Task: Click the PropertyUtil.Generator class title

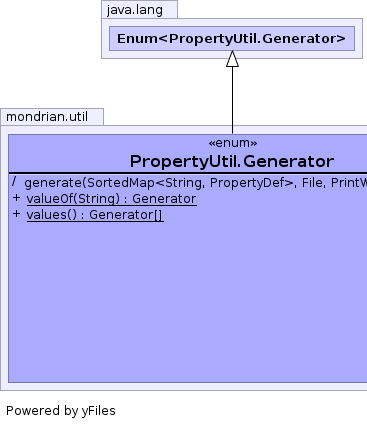Action: [x=232, y=162]
